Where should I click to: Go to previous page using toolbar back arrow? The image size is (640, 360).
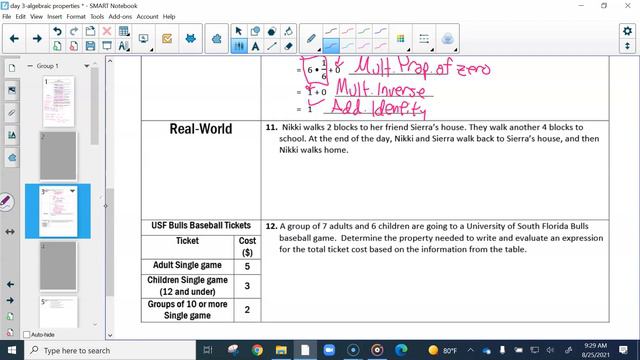tap(14, 39)
